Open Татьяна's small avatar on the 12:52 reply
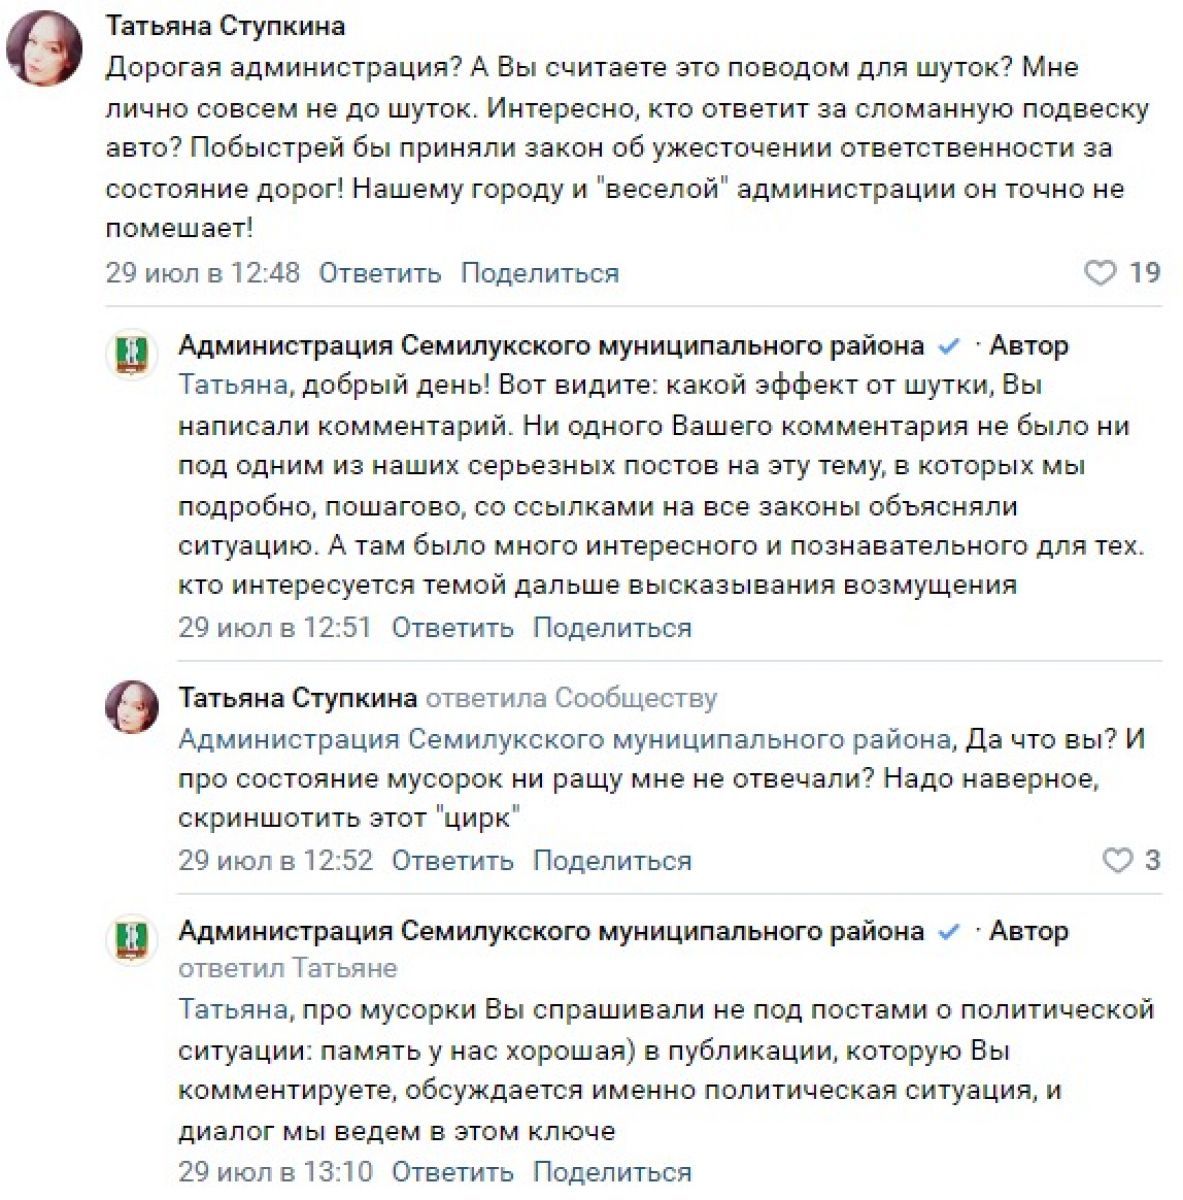1183x1200 pixels. pos(131,706)
